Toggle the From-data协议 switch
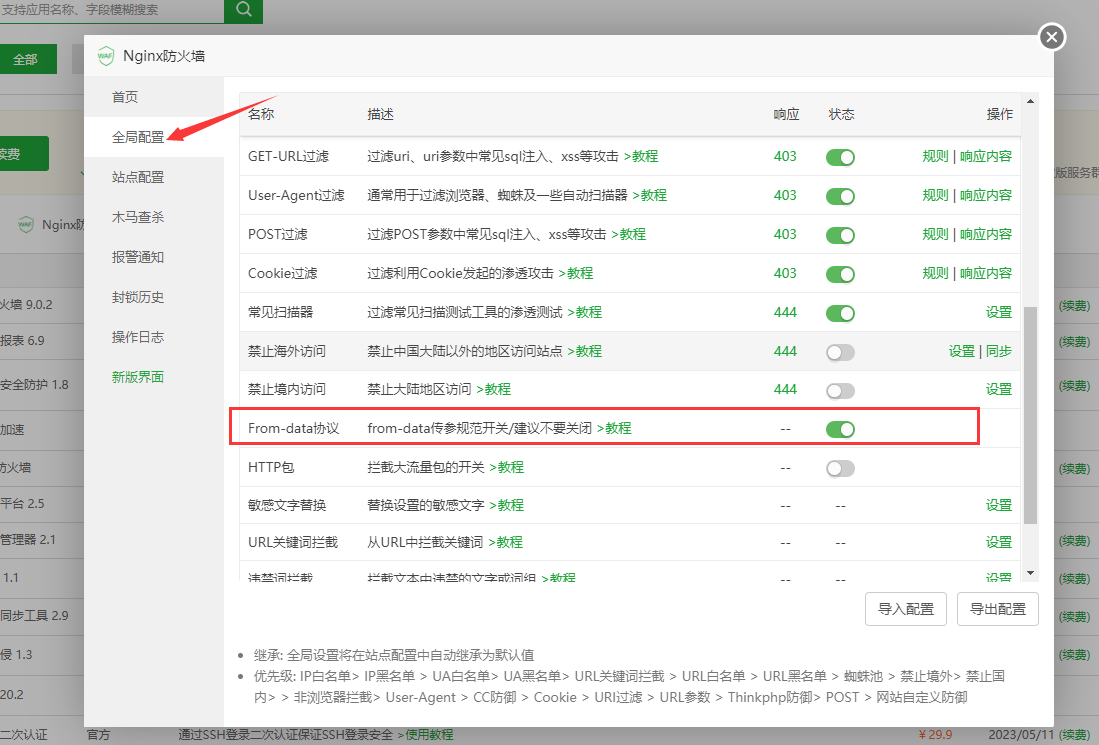The image size is (1099, 745). tap(840, 429)
